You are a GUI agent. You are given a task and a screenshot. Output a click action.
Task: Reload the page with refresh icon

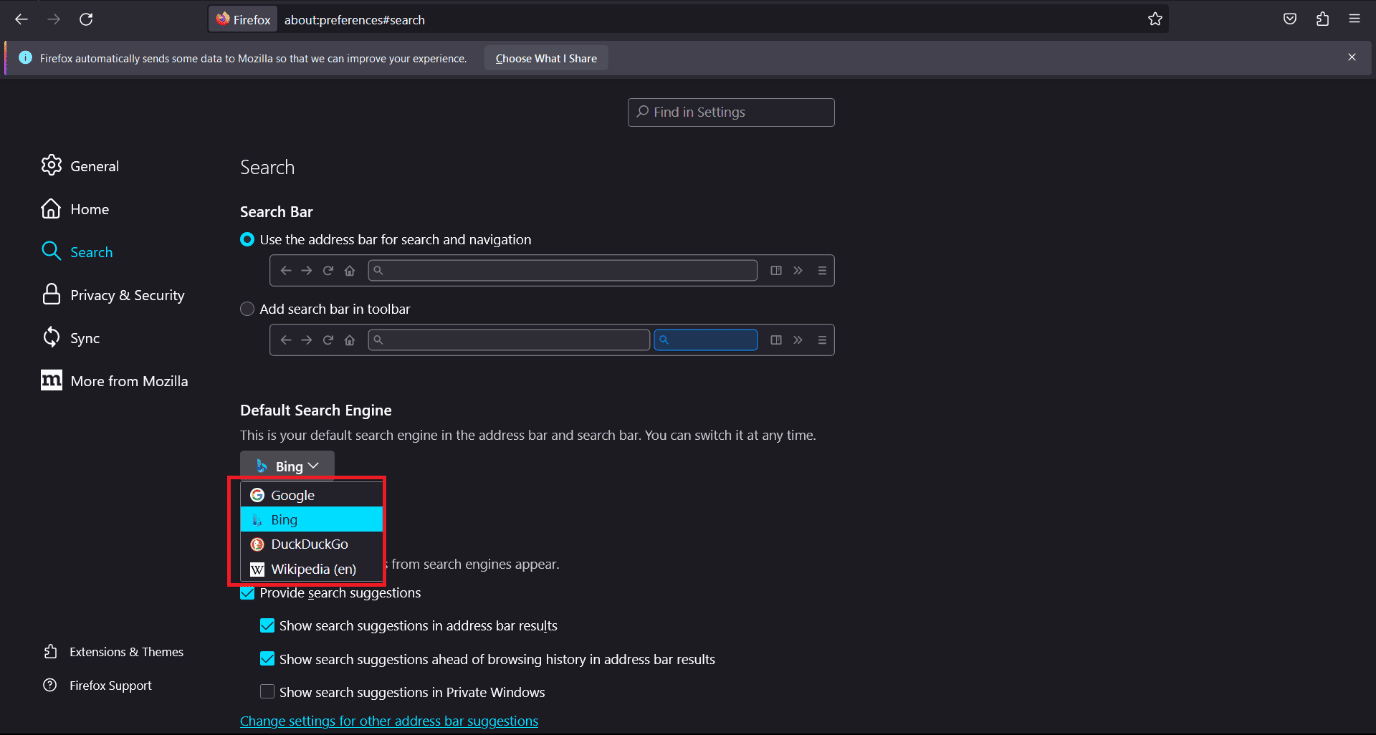coord(86,19)
